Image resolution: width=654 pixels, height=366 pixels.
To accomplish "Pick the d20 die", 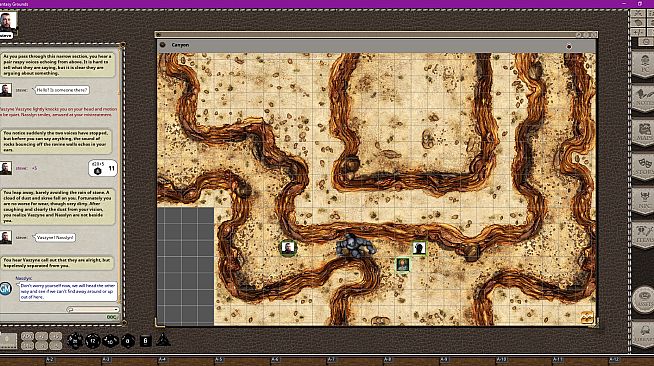I will coord(75,341).
